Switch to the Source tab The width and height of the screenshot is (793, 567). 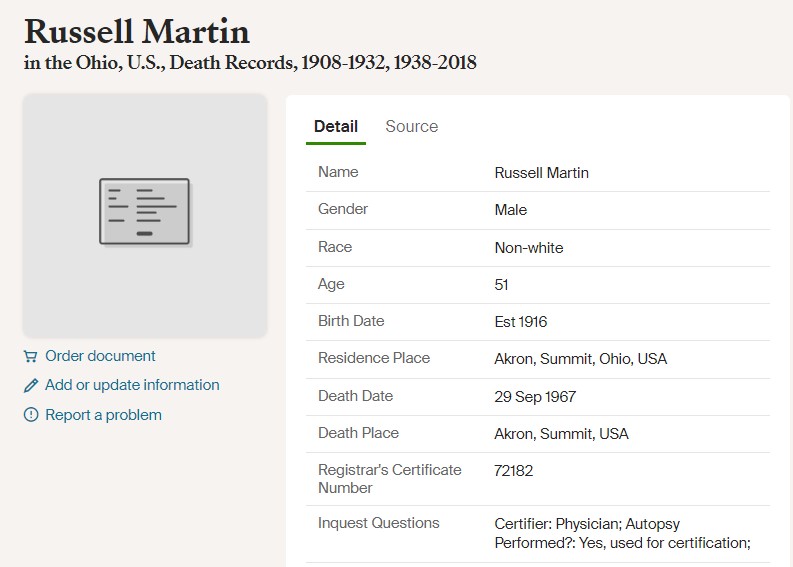(x=412, y=126)
